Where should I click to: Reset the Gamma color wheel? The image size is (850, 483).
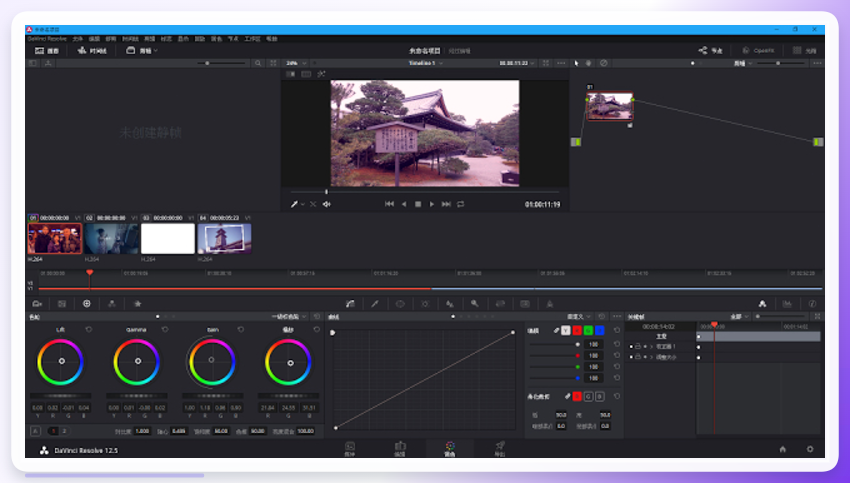[x=165, y=330]
